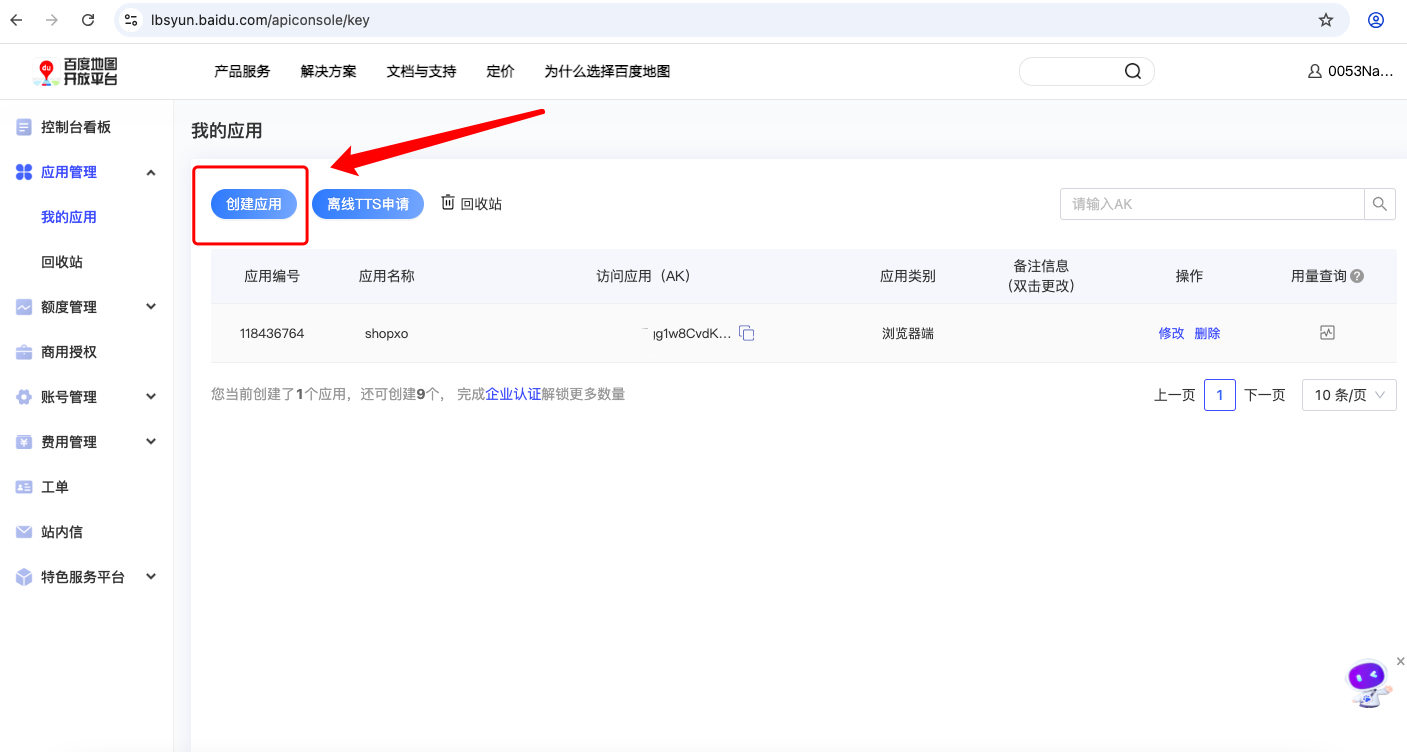The image size is (1407, 752).
Task: Open the 定价 menu item
Action: (x=500, y=71)
